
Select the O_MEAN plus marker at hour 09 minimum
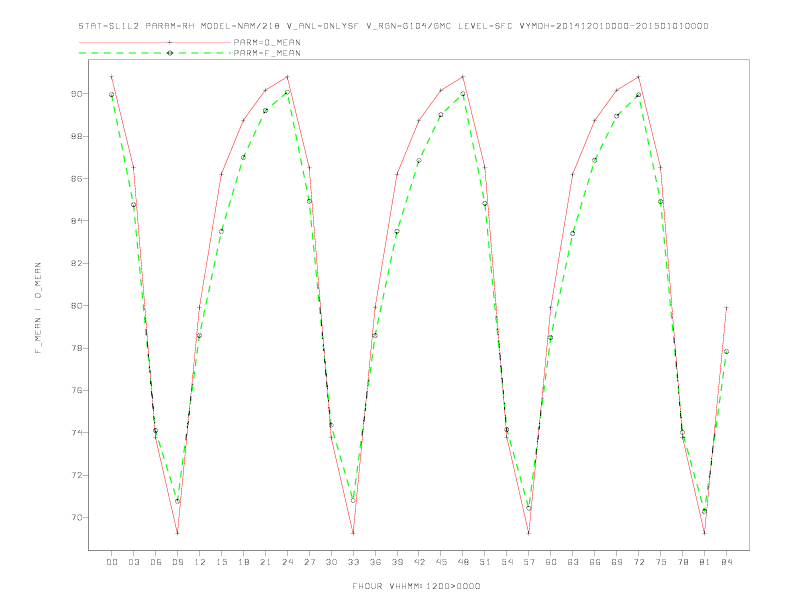click(177, 533)
